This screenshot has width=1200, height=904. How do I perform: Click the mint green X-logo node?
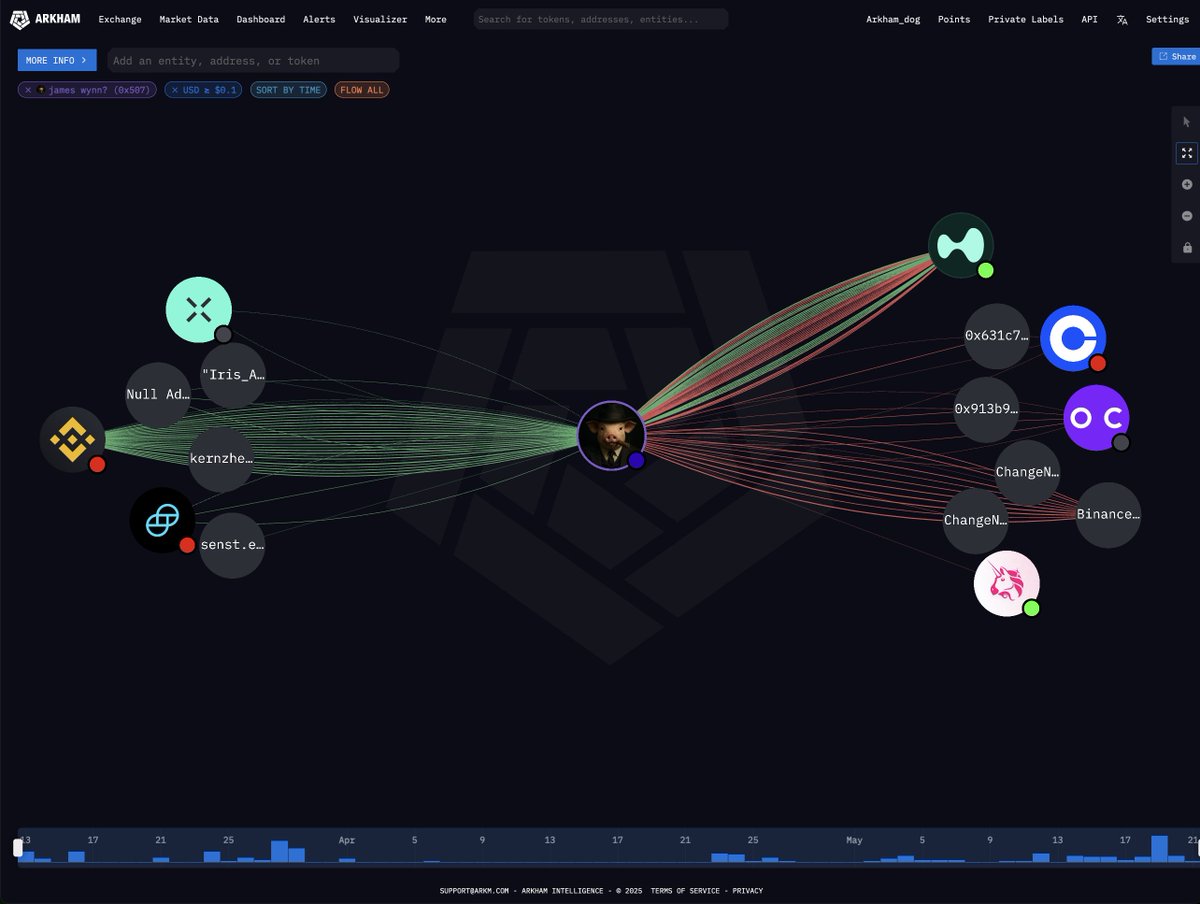[198, 310]
